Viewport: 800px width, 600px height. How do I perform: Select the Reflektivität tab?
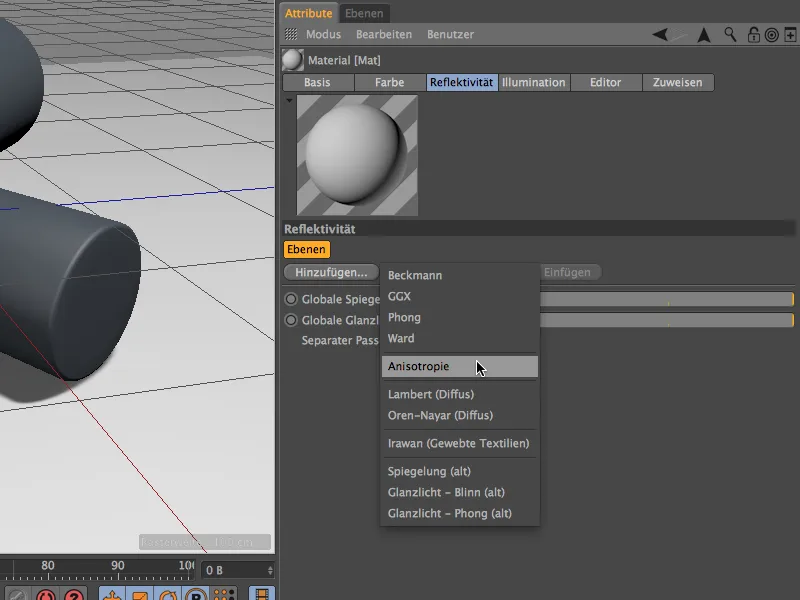point(462,82)
